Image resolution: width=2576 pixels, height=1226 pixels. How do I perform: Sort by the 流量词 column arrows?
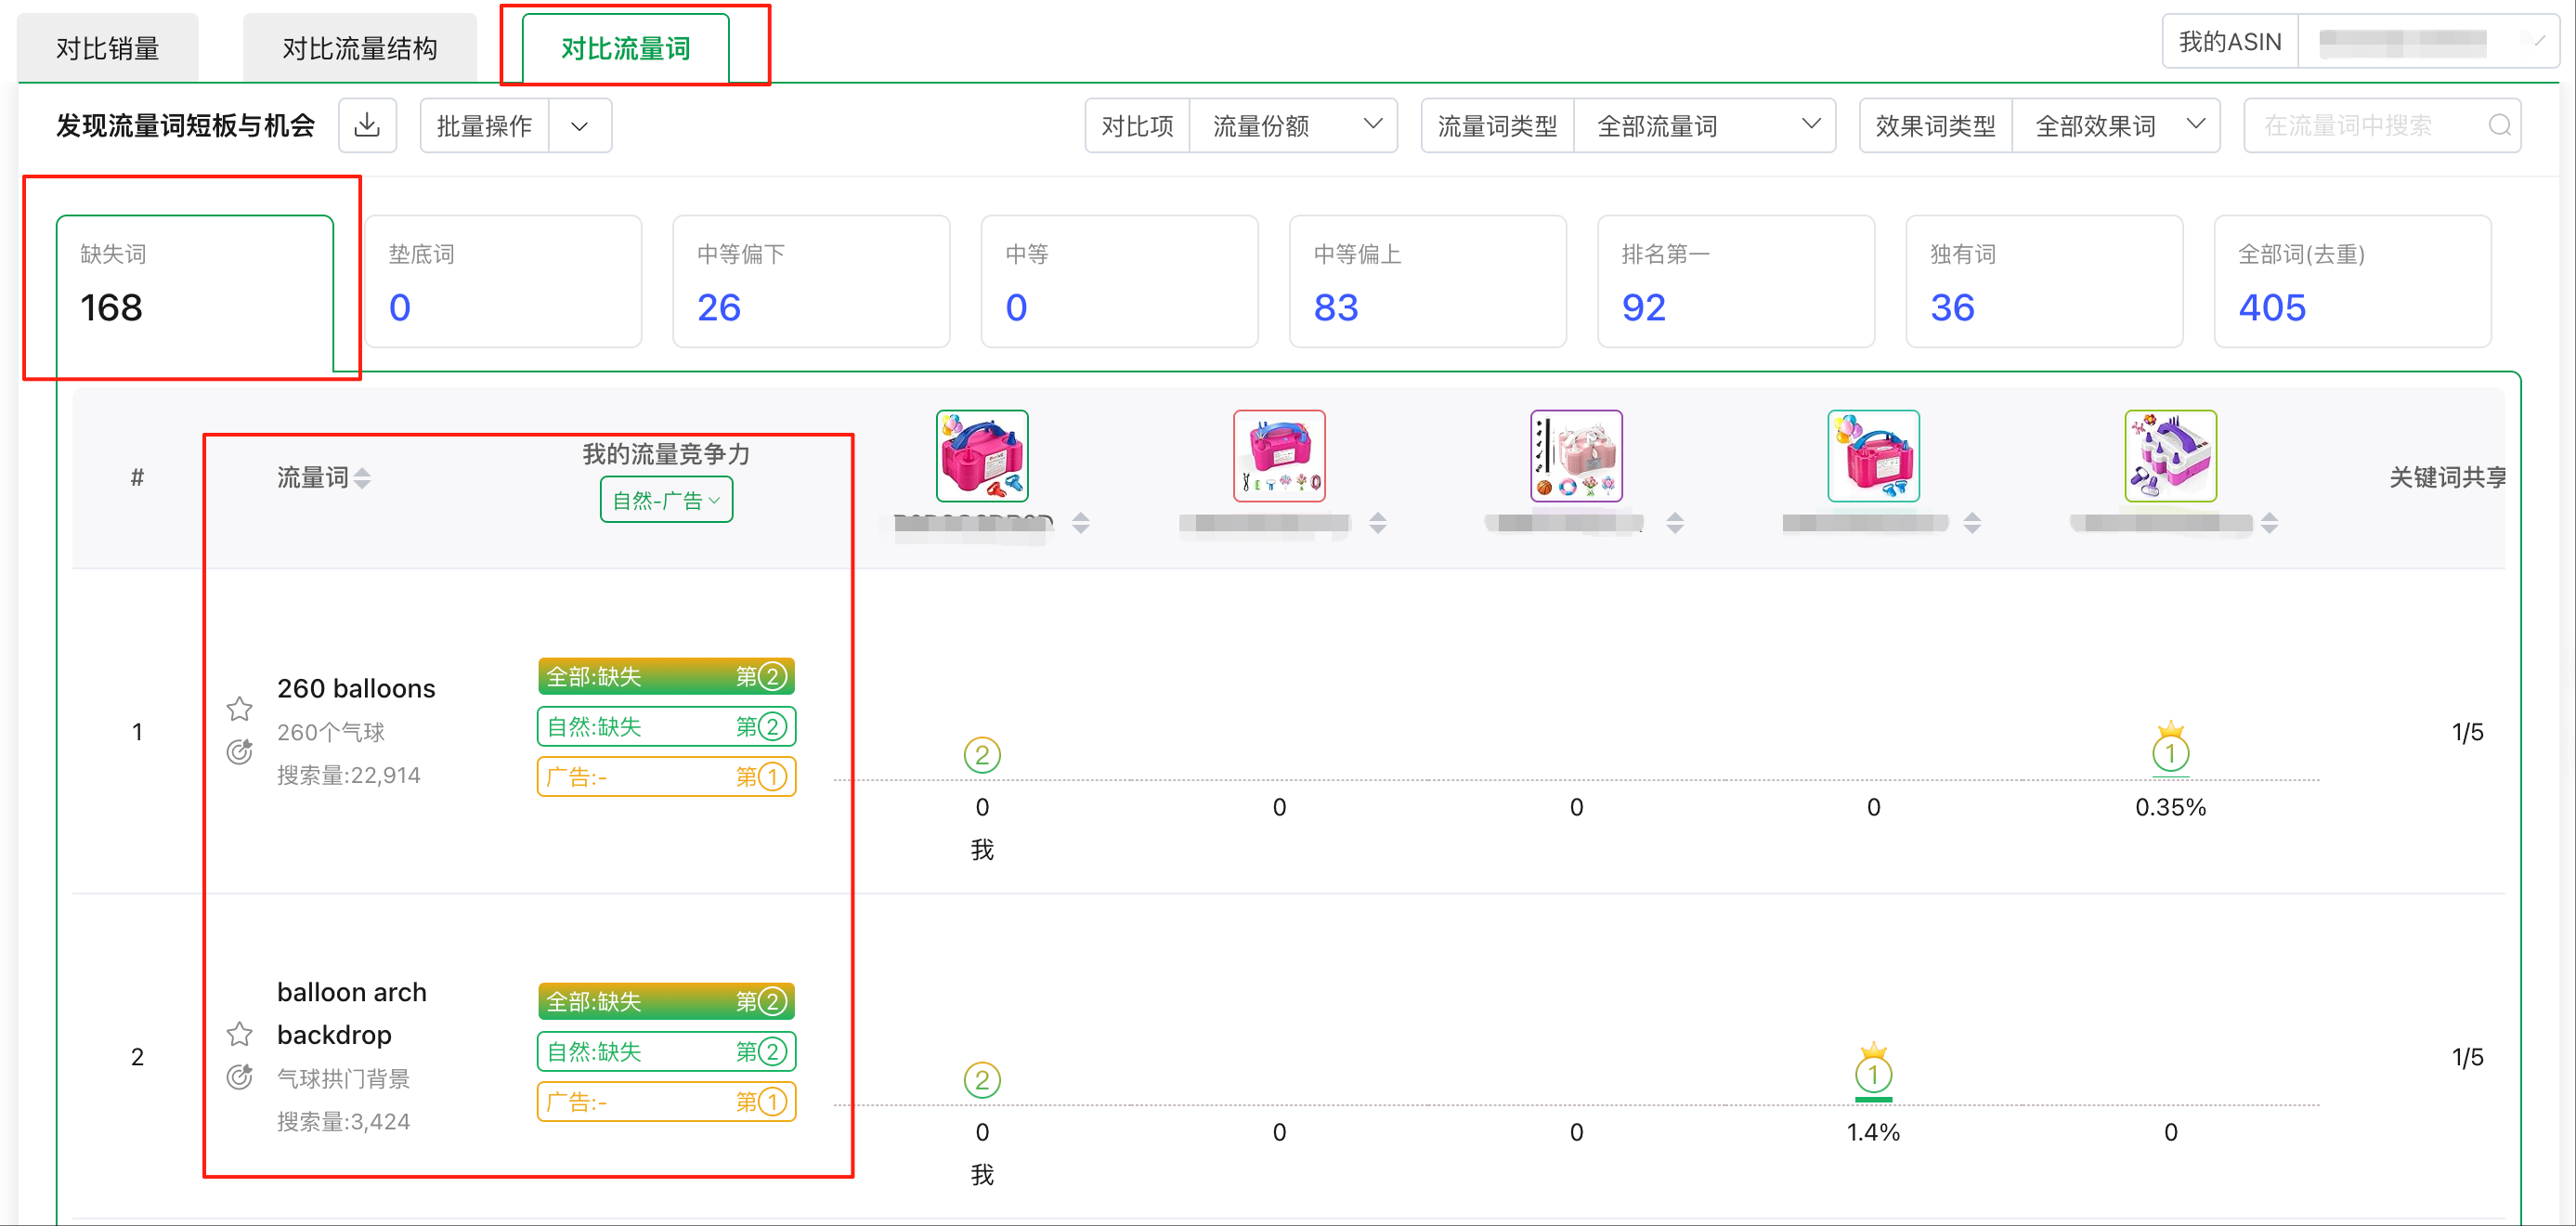(362, 478)
